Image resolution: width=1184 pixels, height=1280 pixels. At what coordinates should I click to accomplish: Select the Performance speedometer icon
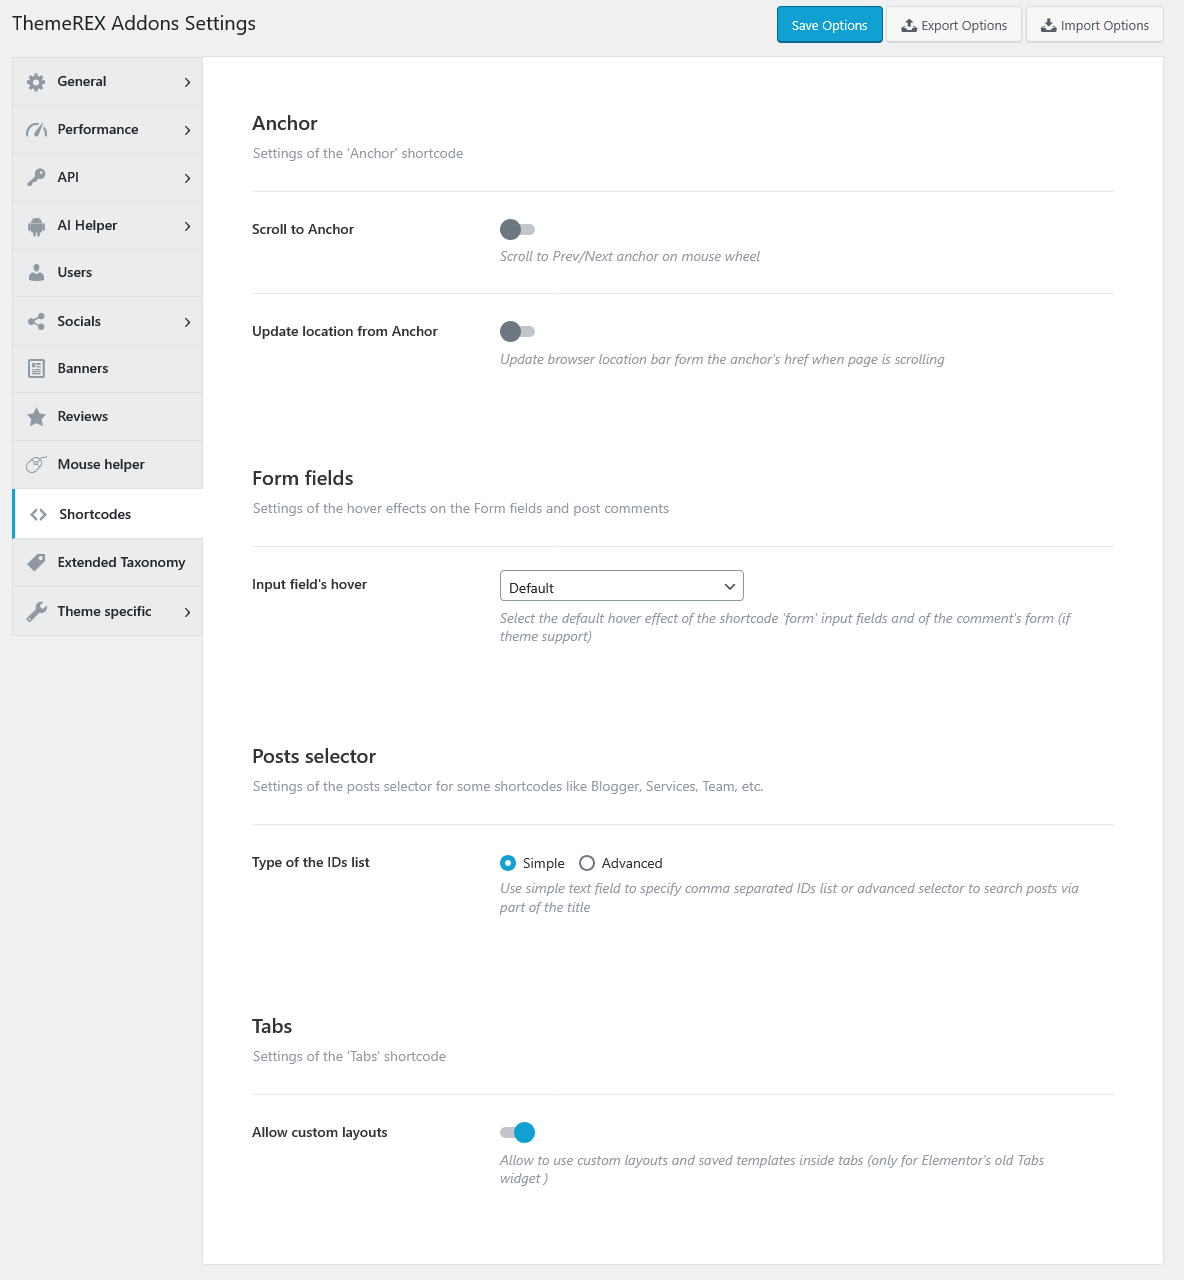point(36,130)
